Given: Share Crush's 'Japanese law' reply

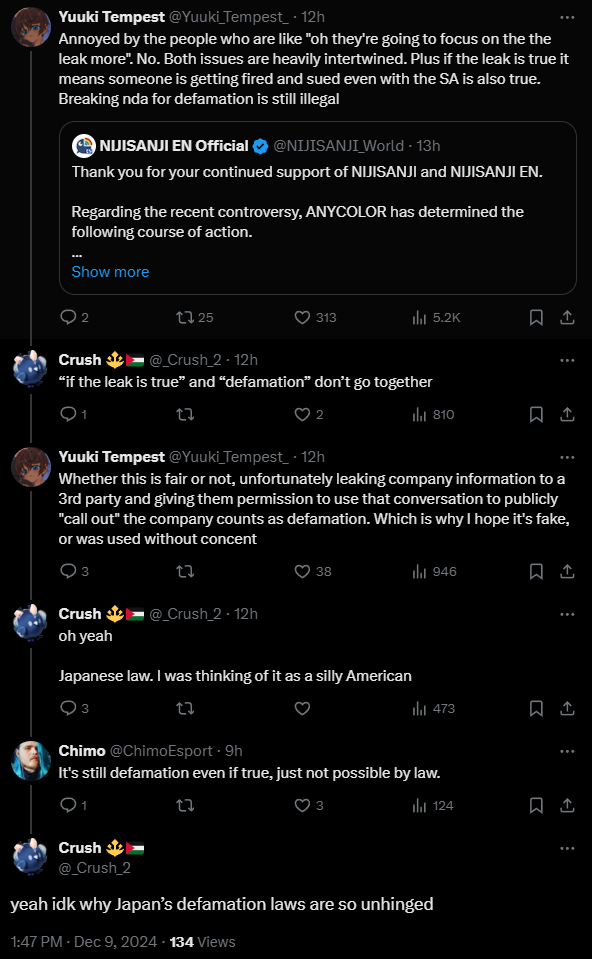Looking at the screenshot, I should 567,708.
